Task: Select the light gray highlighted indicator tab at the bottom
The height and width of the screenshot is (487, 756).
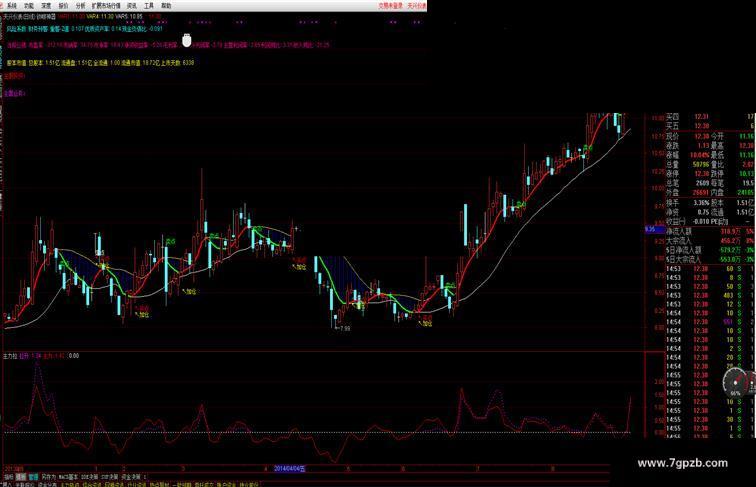Action: (x=21, y=476)
